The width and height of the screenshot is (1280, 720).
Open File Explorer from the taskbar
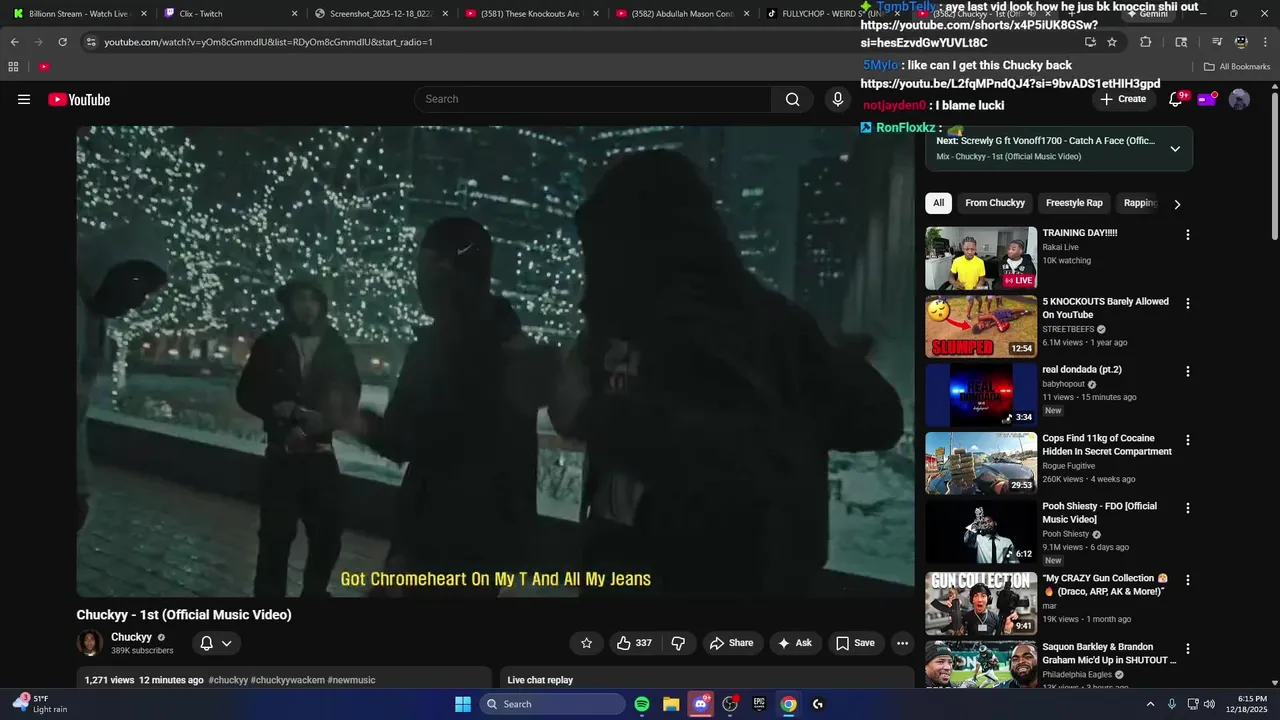671,704
